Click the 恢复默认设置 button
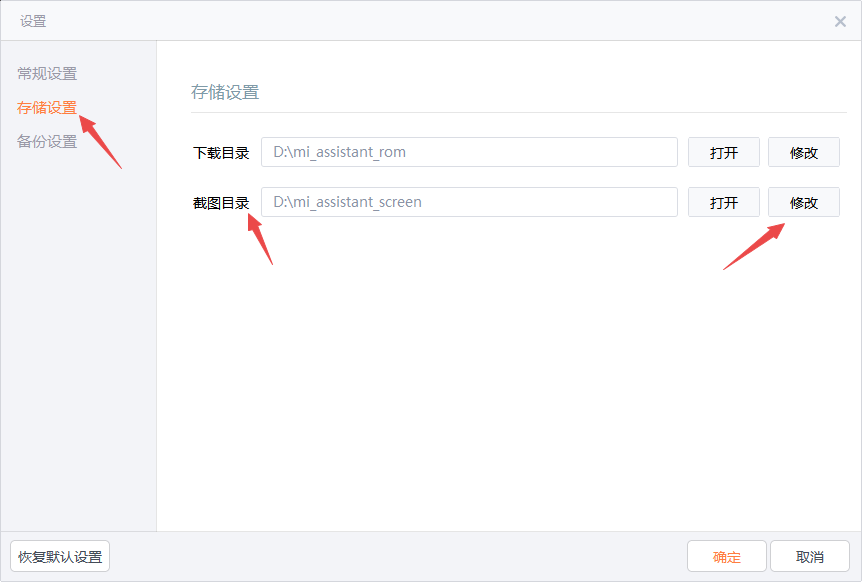Screen dimensions: 862x582 (x=60, y=557)
